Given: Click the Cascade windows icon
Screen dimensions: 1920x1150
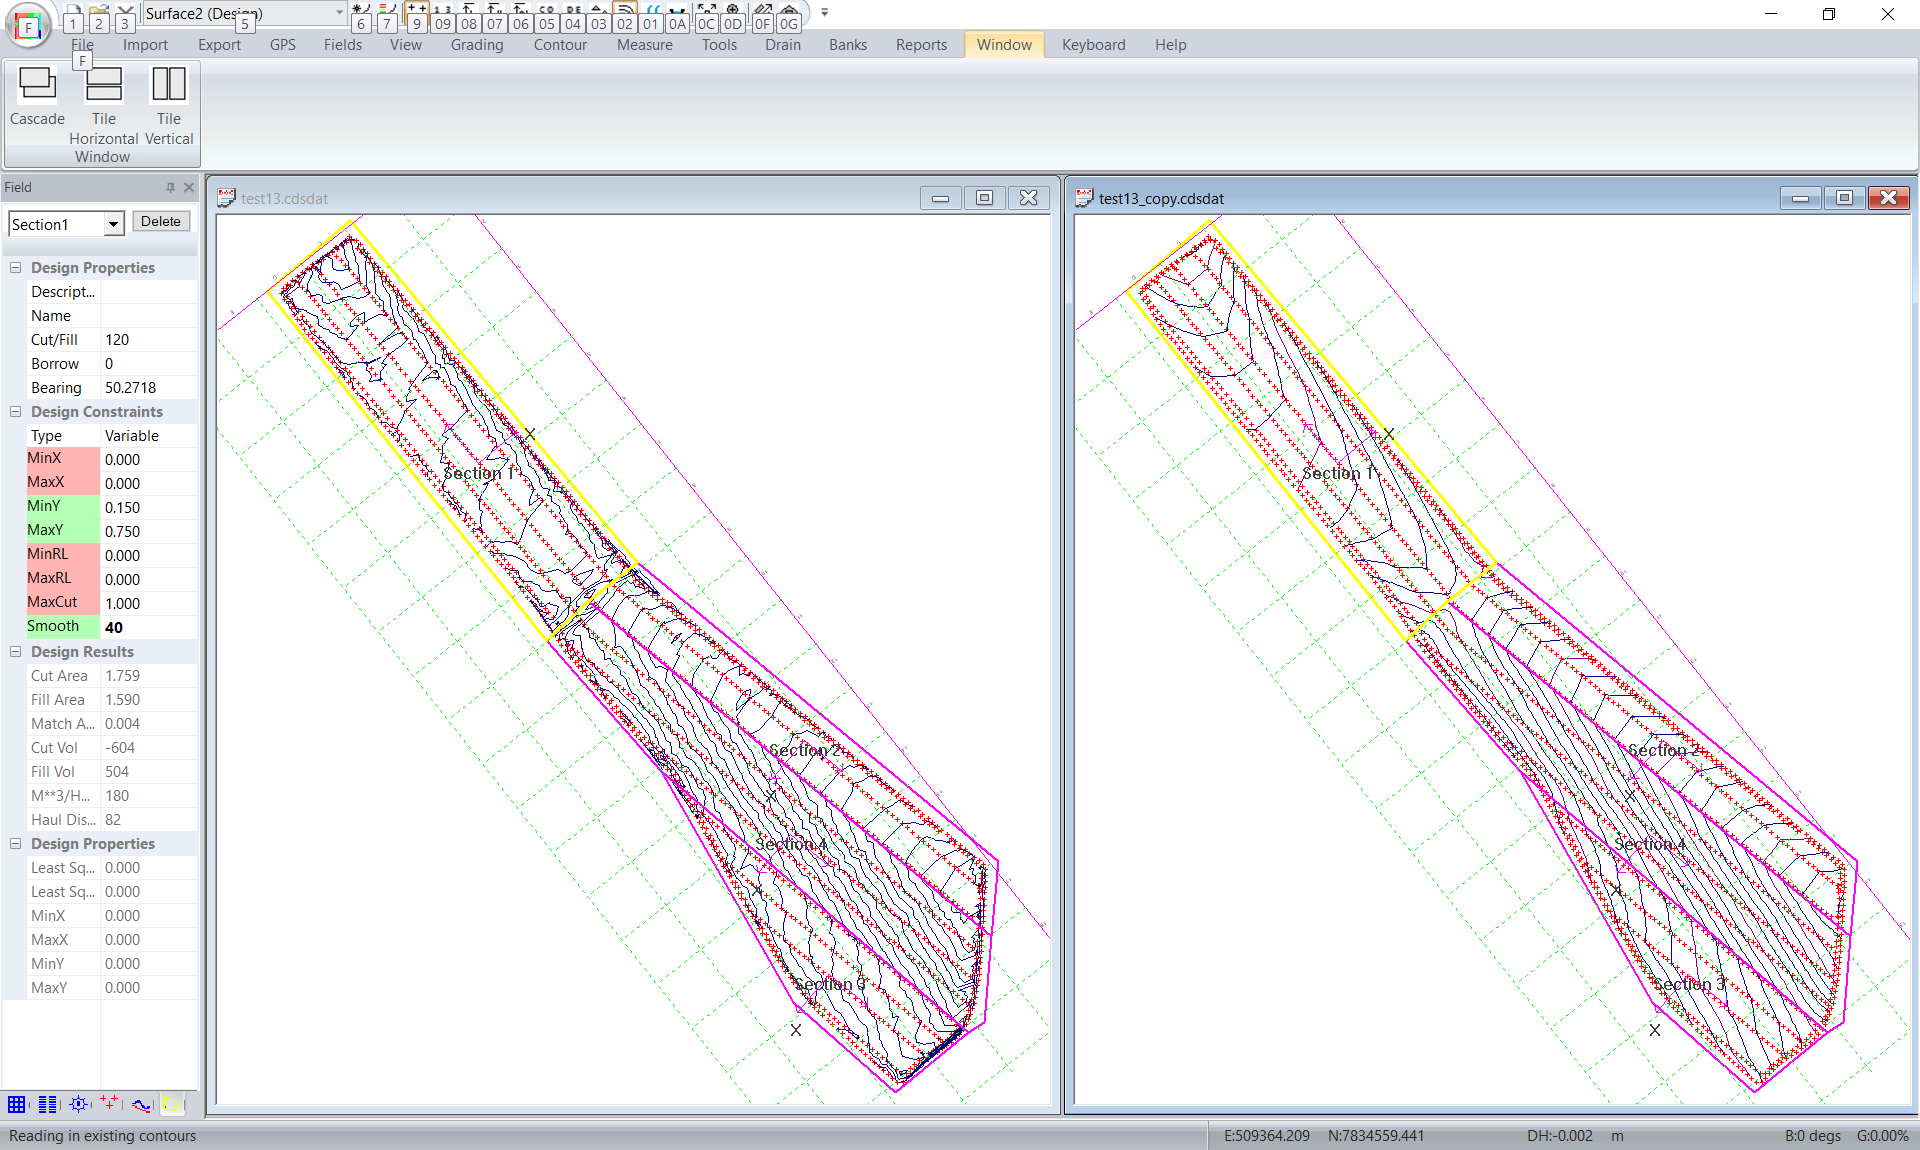Looking at the screenshot, I should (37, 85).
